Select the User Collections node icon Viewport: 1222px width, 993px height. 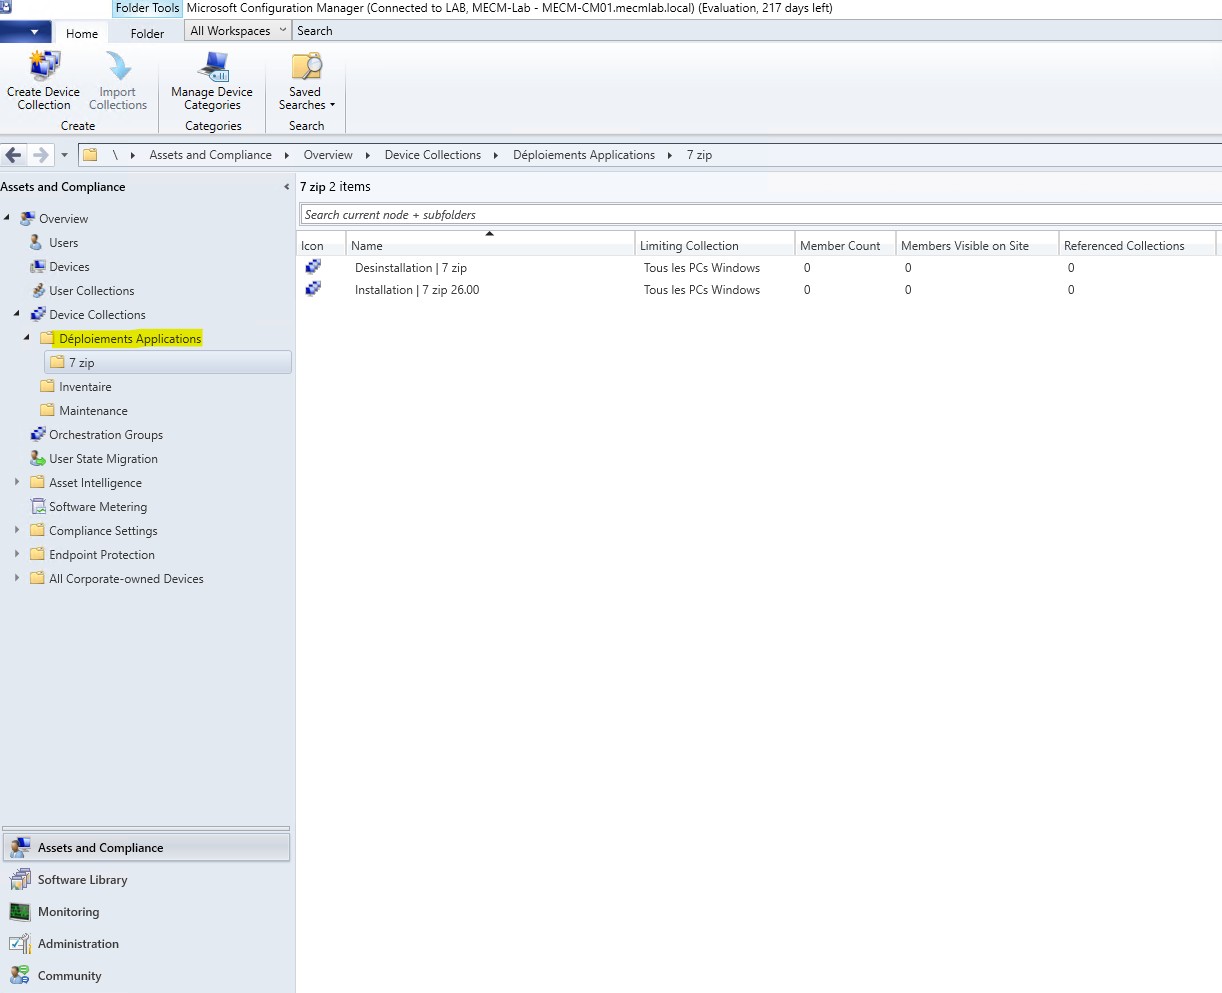(x=38, y=291)
